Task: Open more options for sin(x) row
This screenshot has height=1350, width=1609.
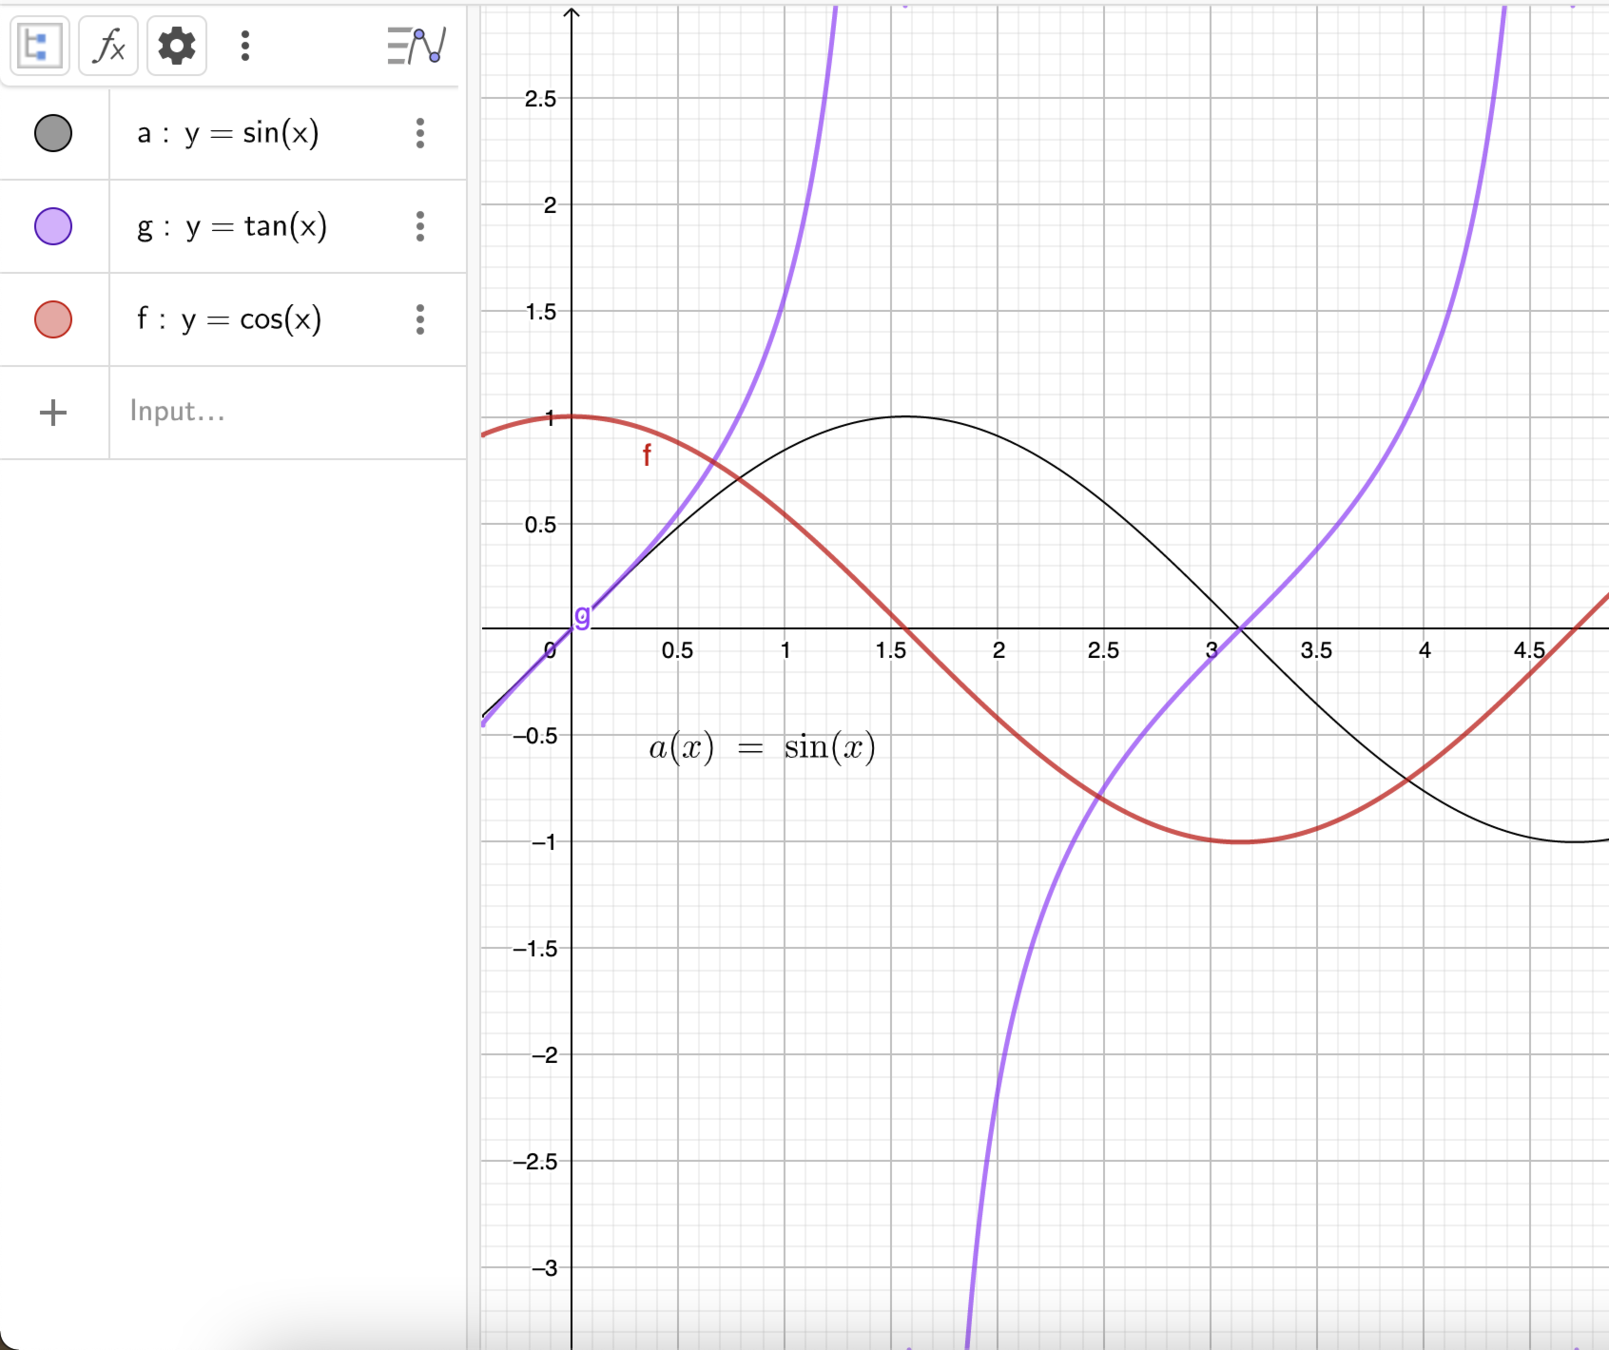Action: click(420, 133)
